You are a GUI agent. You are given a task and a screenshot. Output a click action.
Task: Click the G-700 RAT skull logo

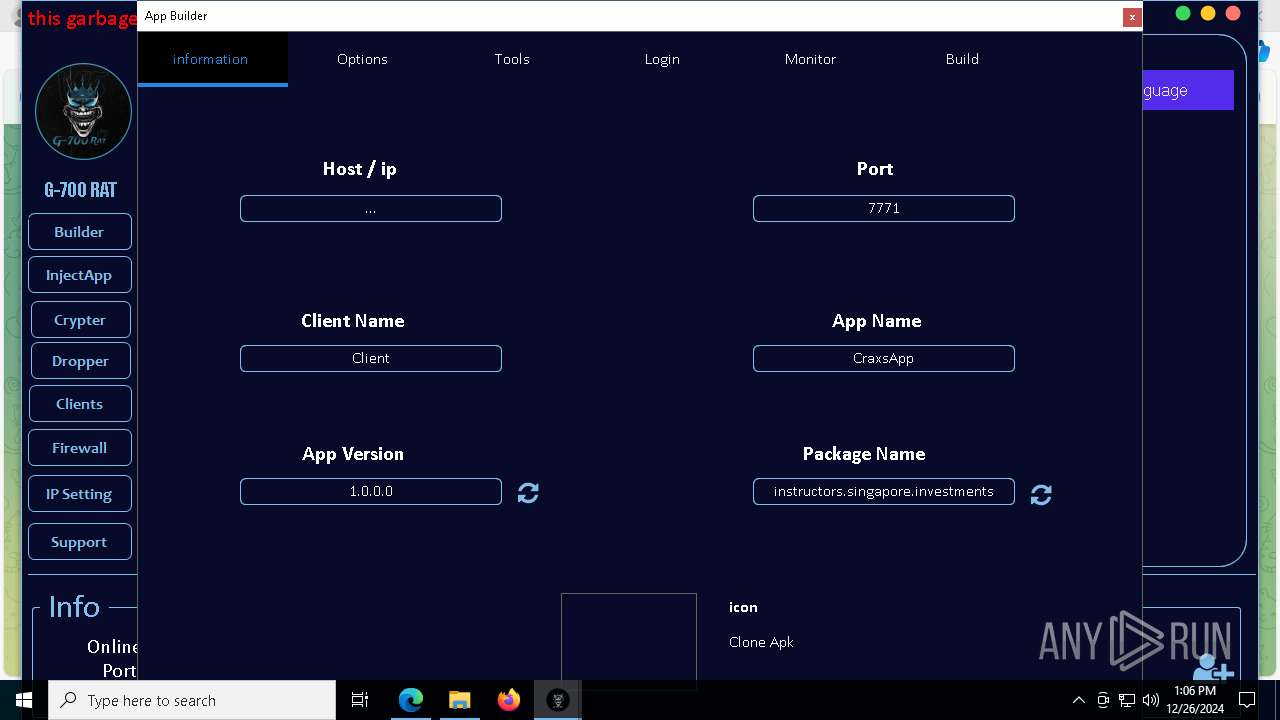click(x=83, y=112)
